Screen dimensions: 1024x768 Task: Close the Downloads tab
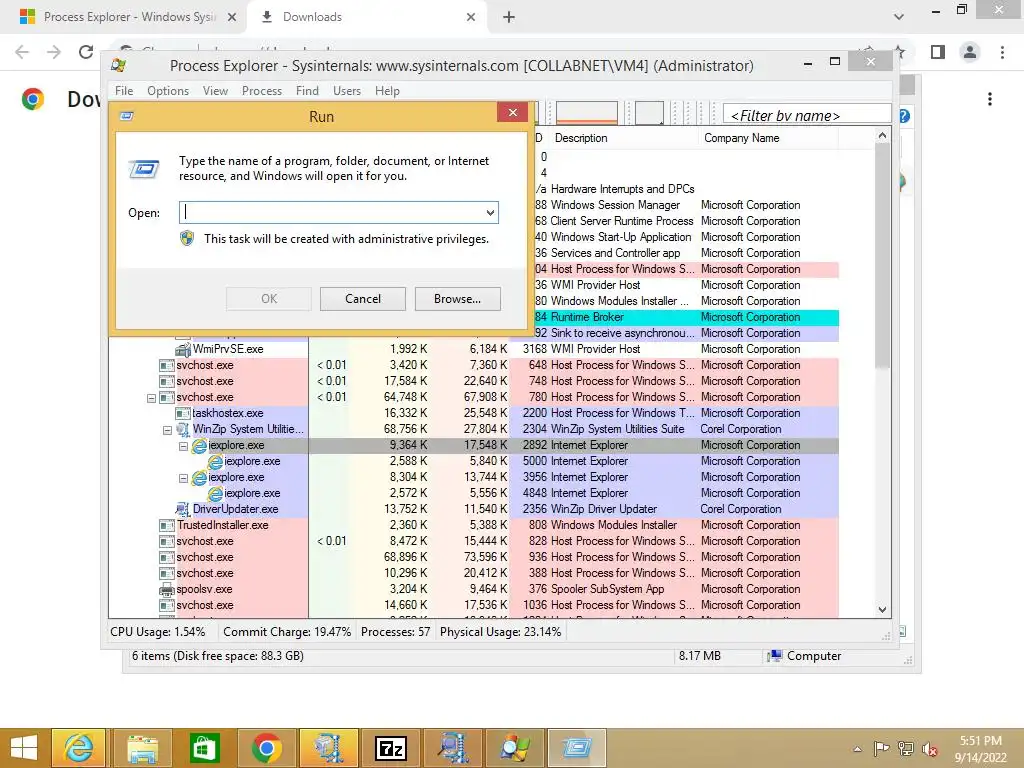(471, 17)
